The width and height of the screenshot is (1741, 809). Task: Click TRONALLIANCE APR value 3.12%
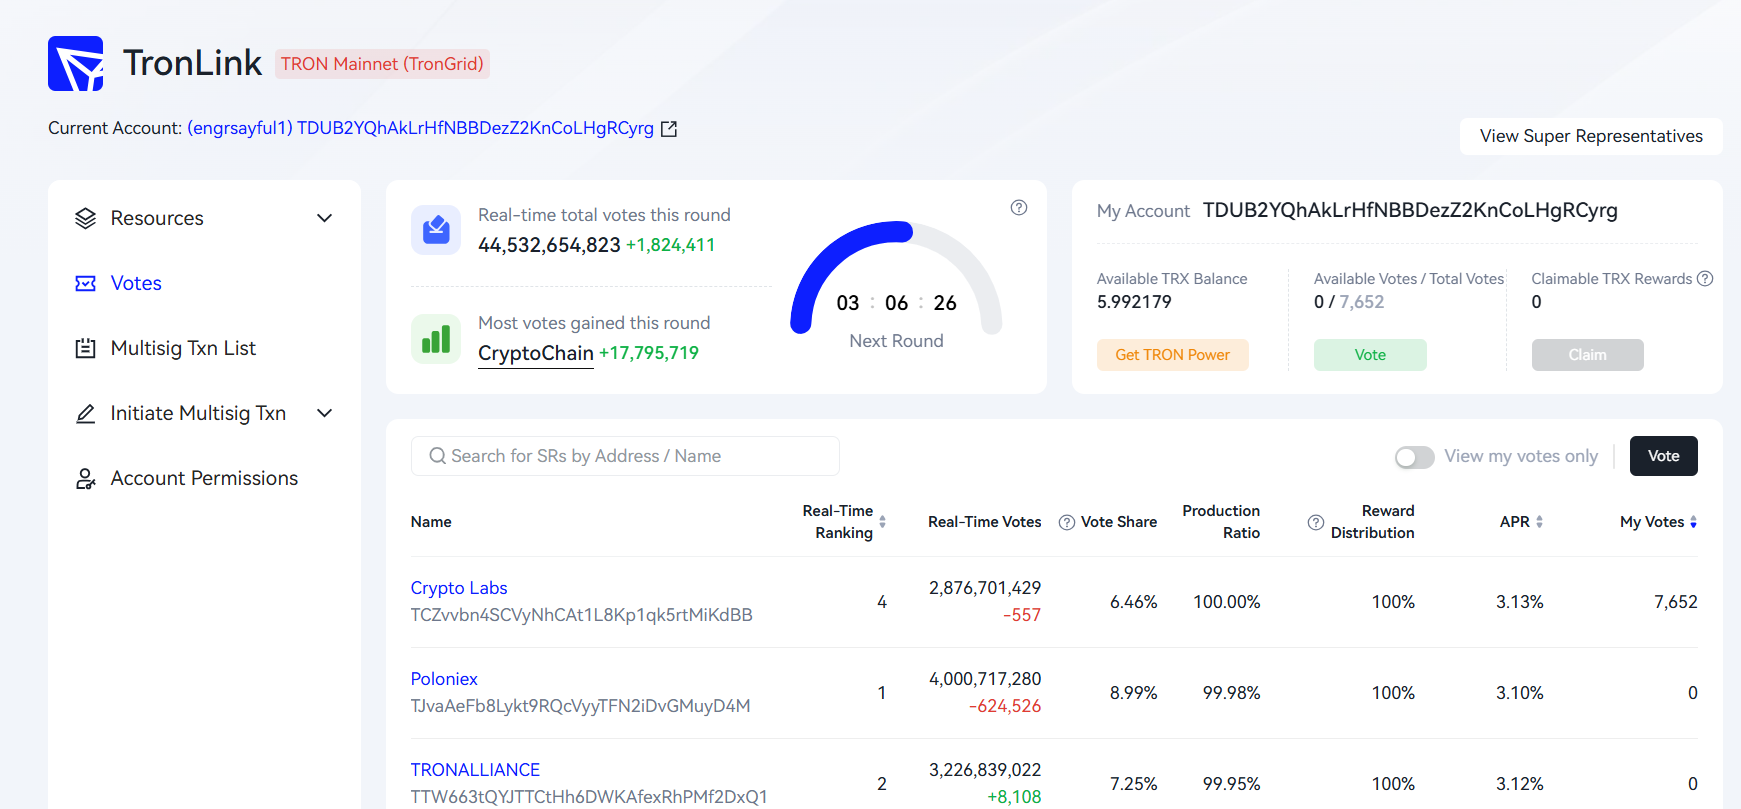coord(1520,784)
